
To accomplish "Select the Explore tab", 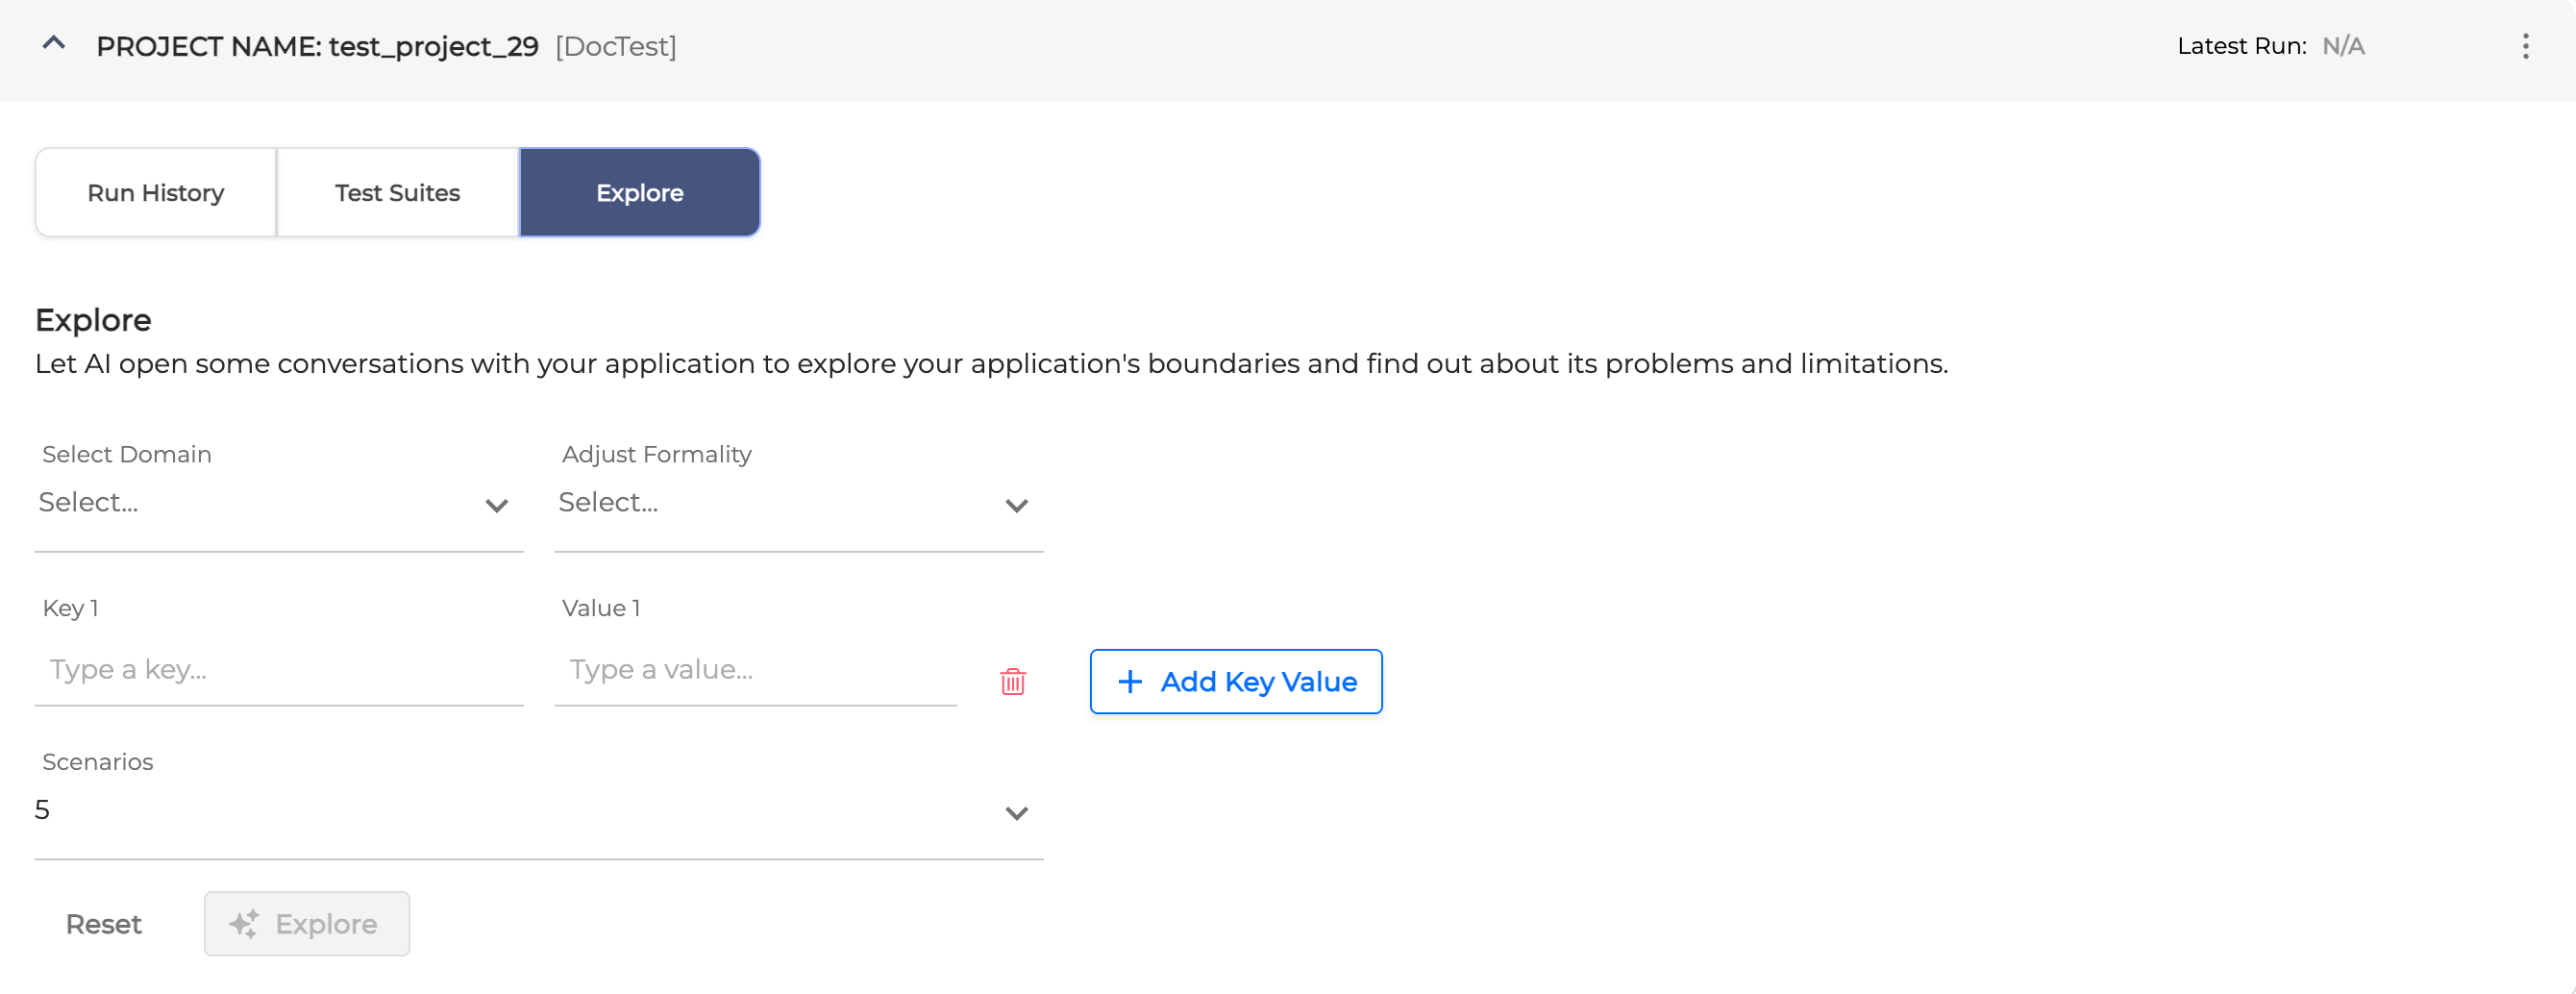I will pos(639,193).
